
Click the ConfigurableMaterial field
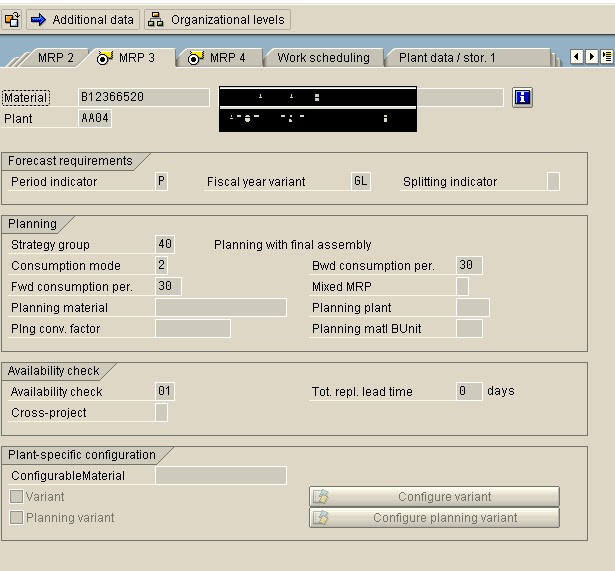tap(221, 475)
